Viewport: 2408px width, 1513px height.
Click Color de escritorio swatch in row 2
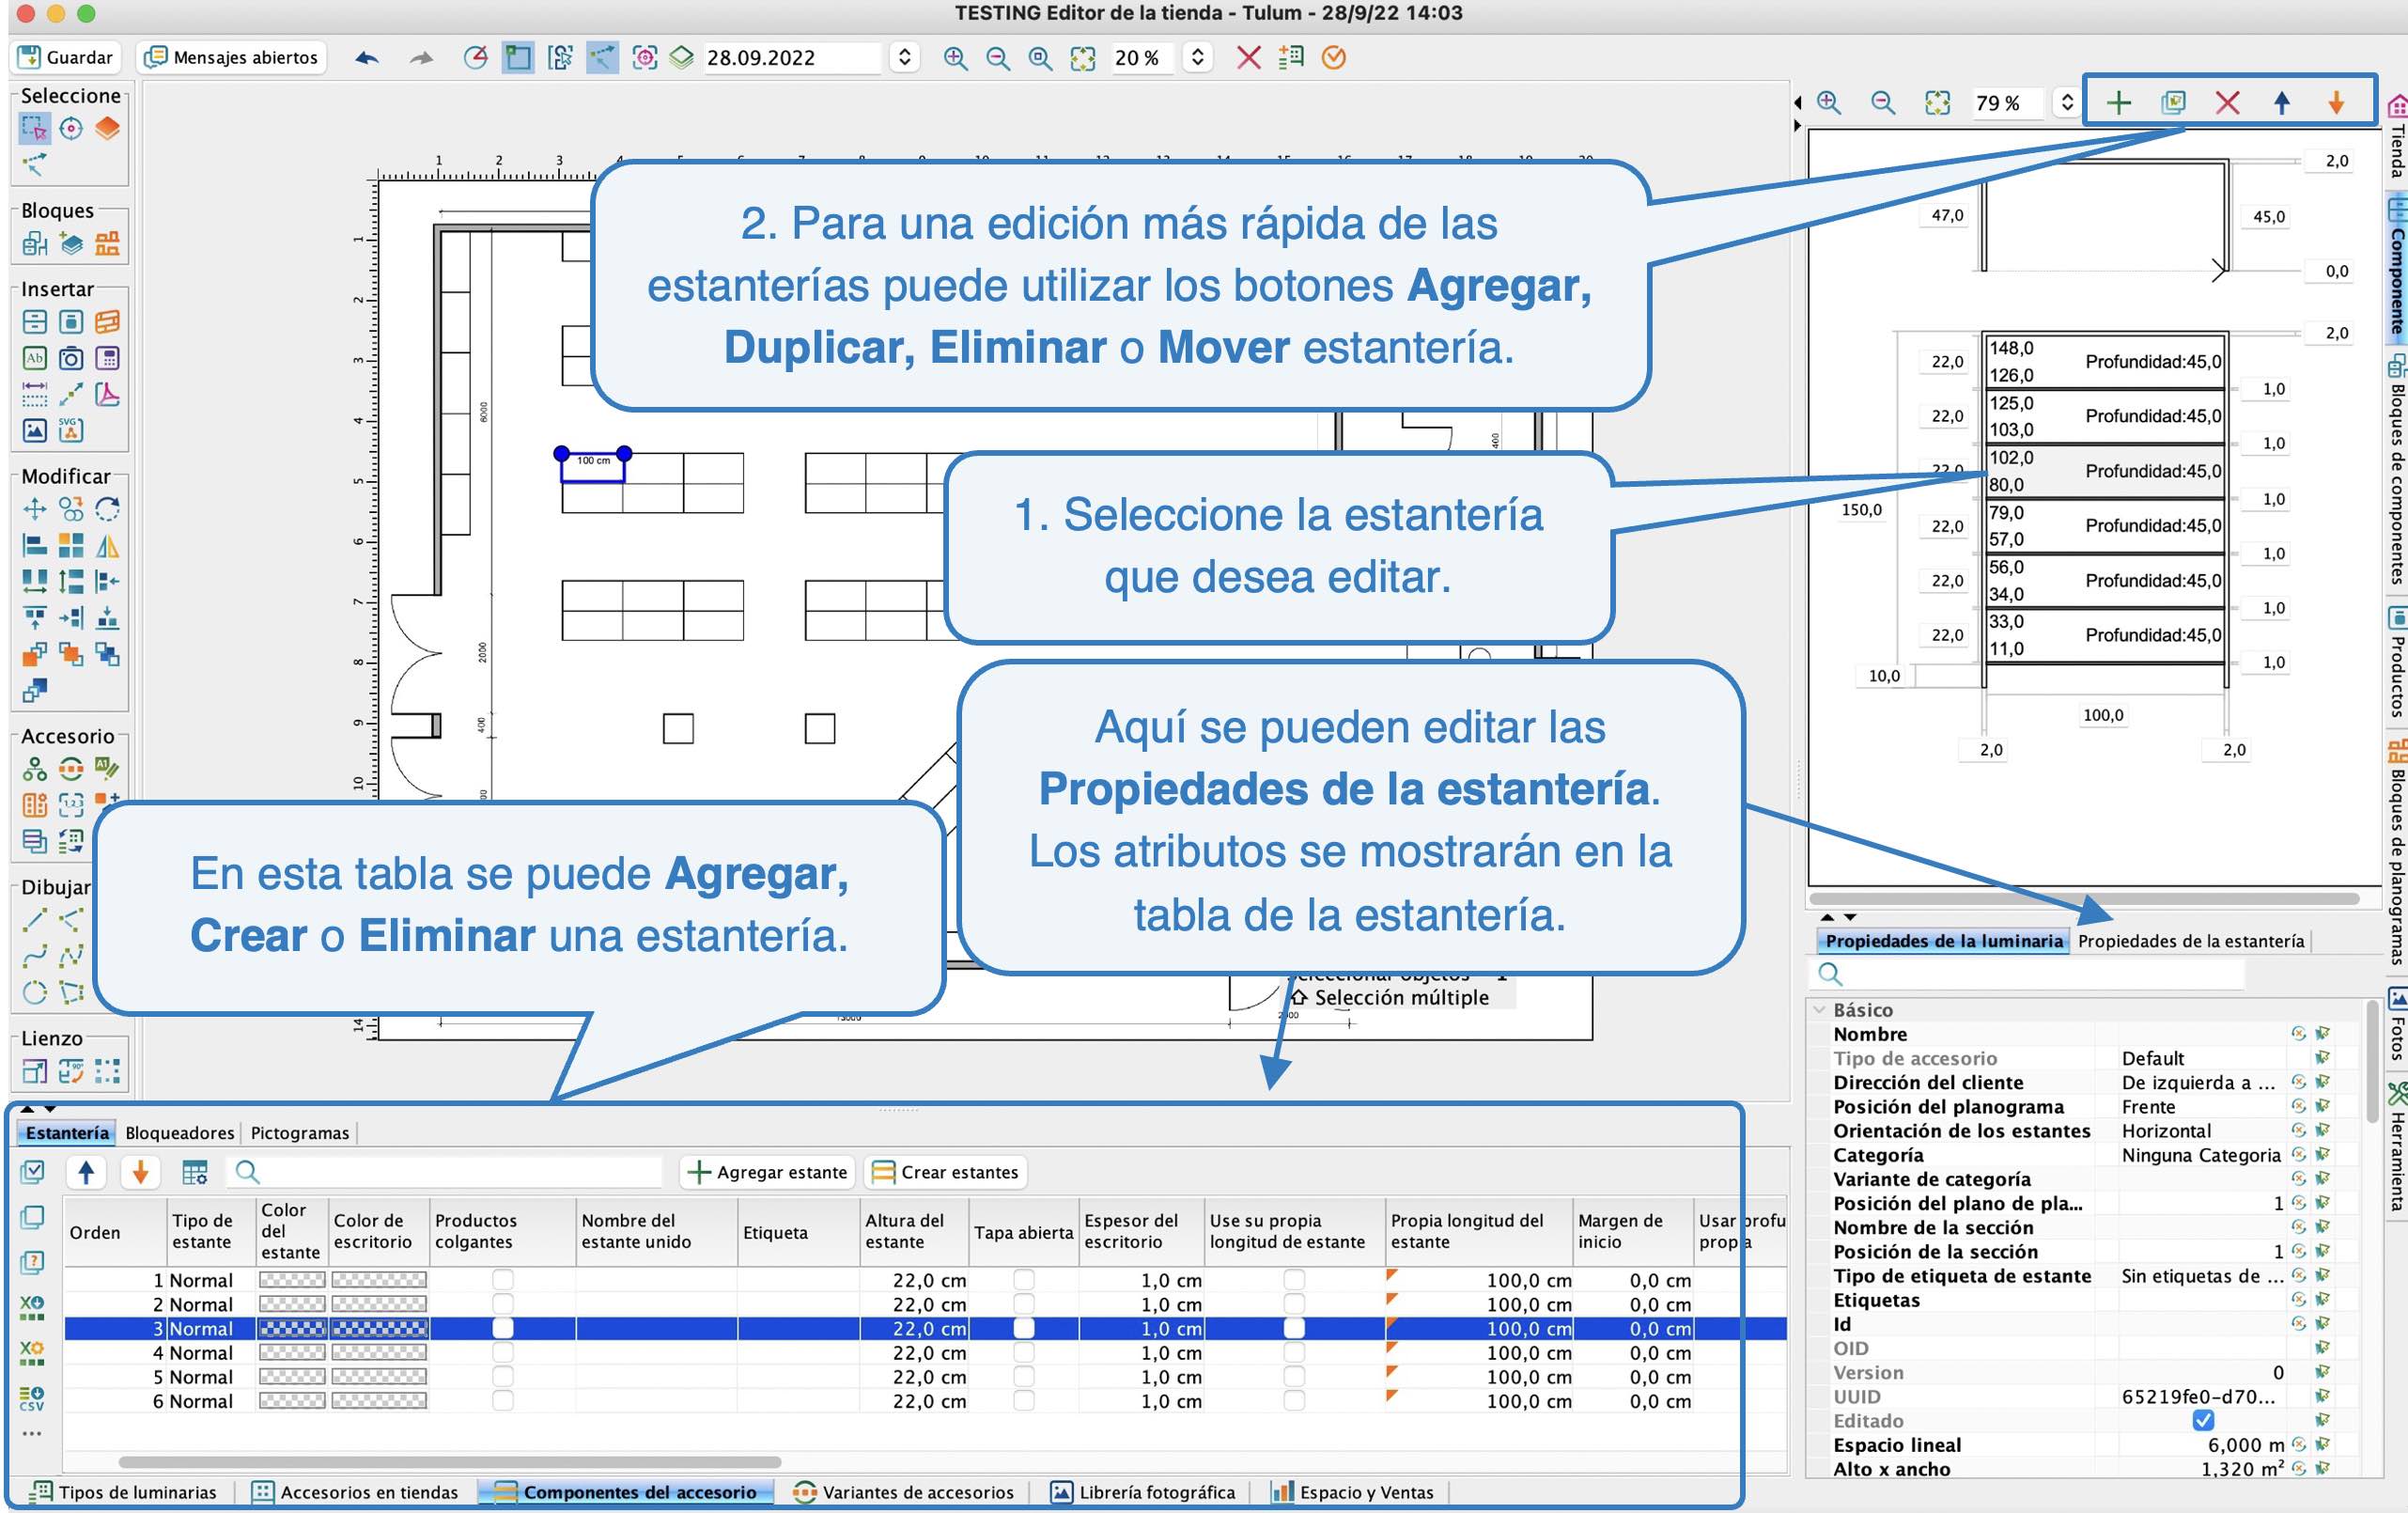coord(379,1304)
